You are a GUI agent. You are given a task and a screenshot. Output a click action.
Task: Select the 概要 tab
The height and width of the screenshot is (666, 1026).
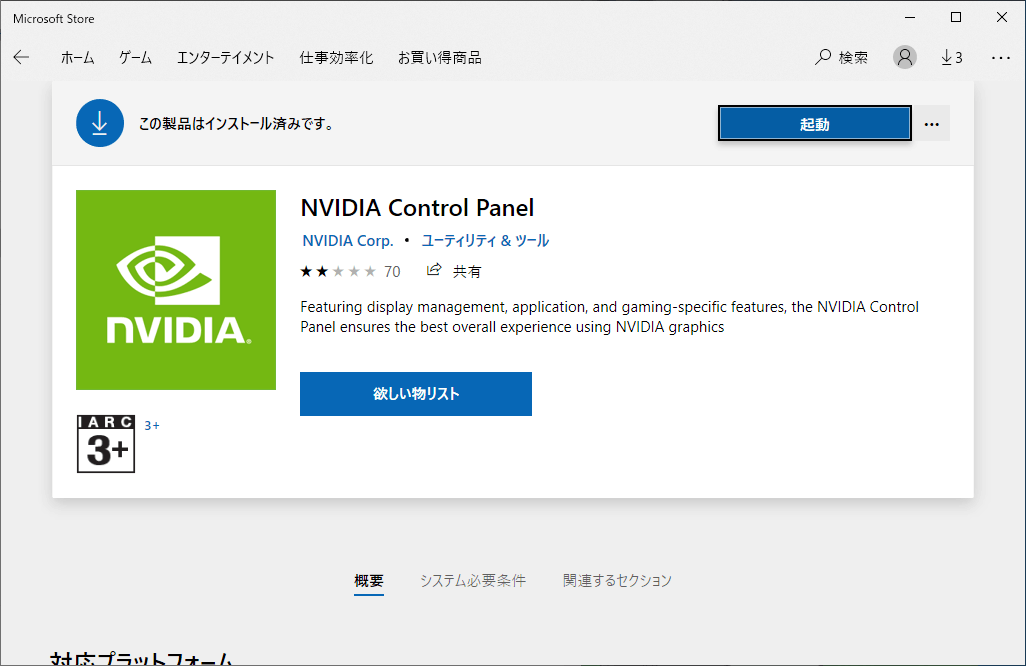pos(369,581)
